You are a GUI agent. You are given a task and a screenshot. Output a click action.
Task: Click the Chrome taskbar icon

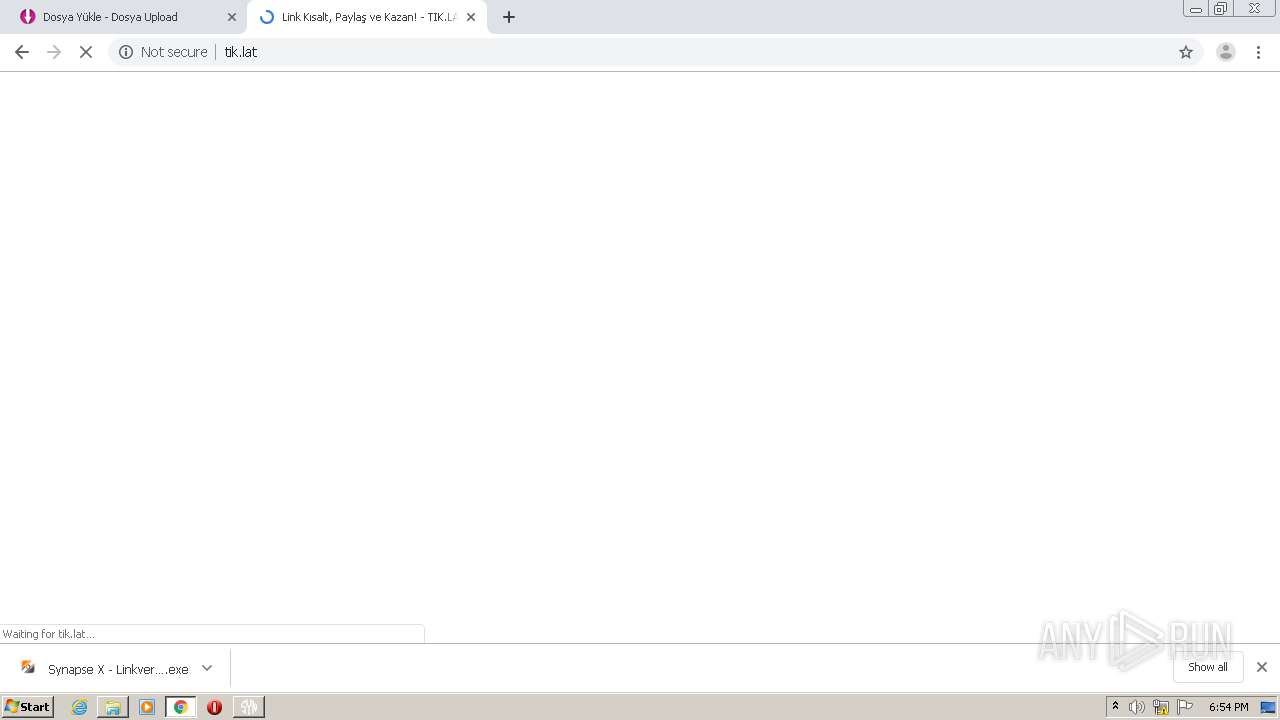click(180, 707)
